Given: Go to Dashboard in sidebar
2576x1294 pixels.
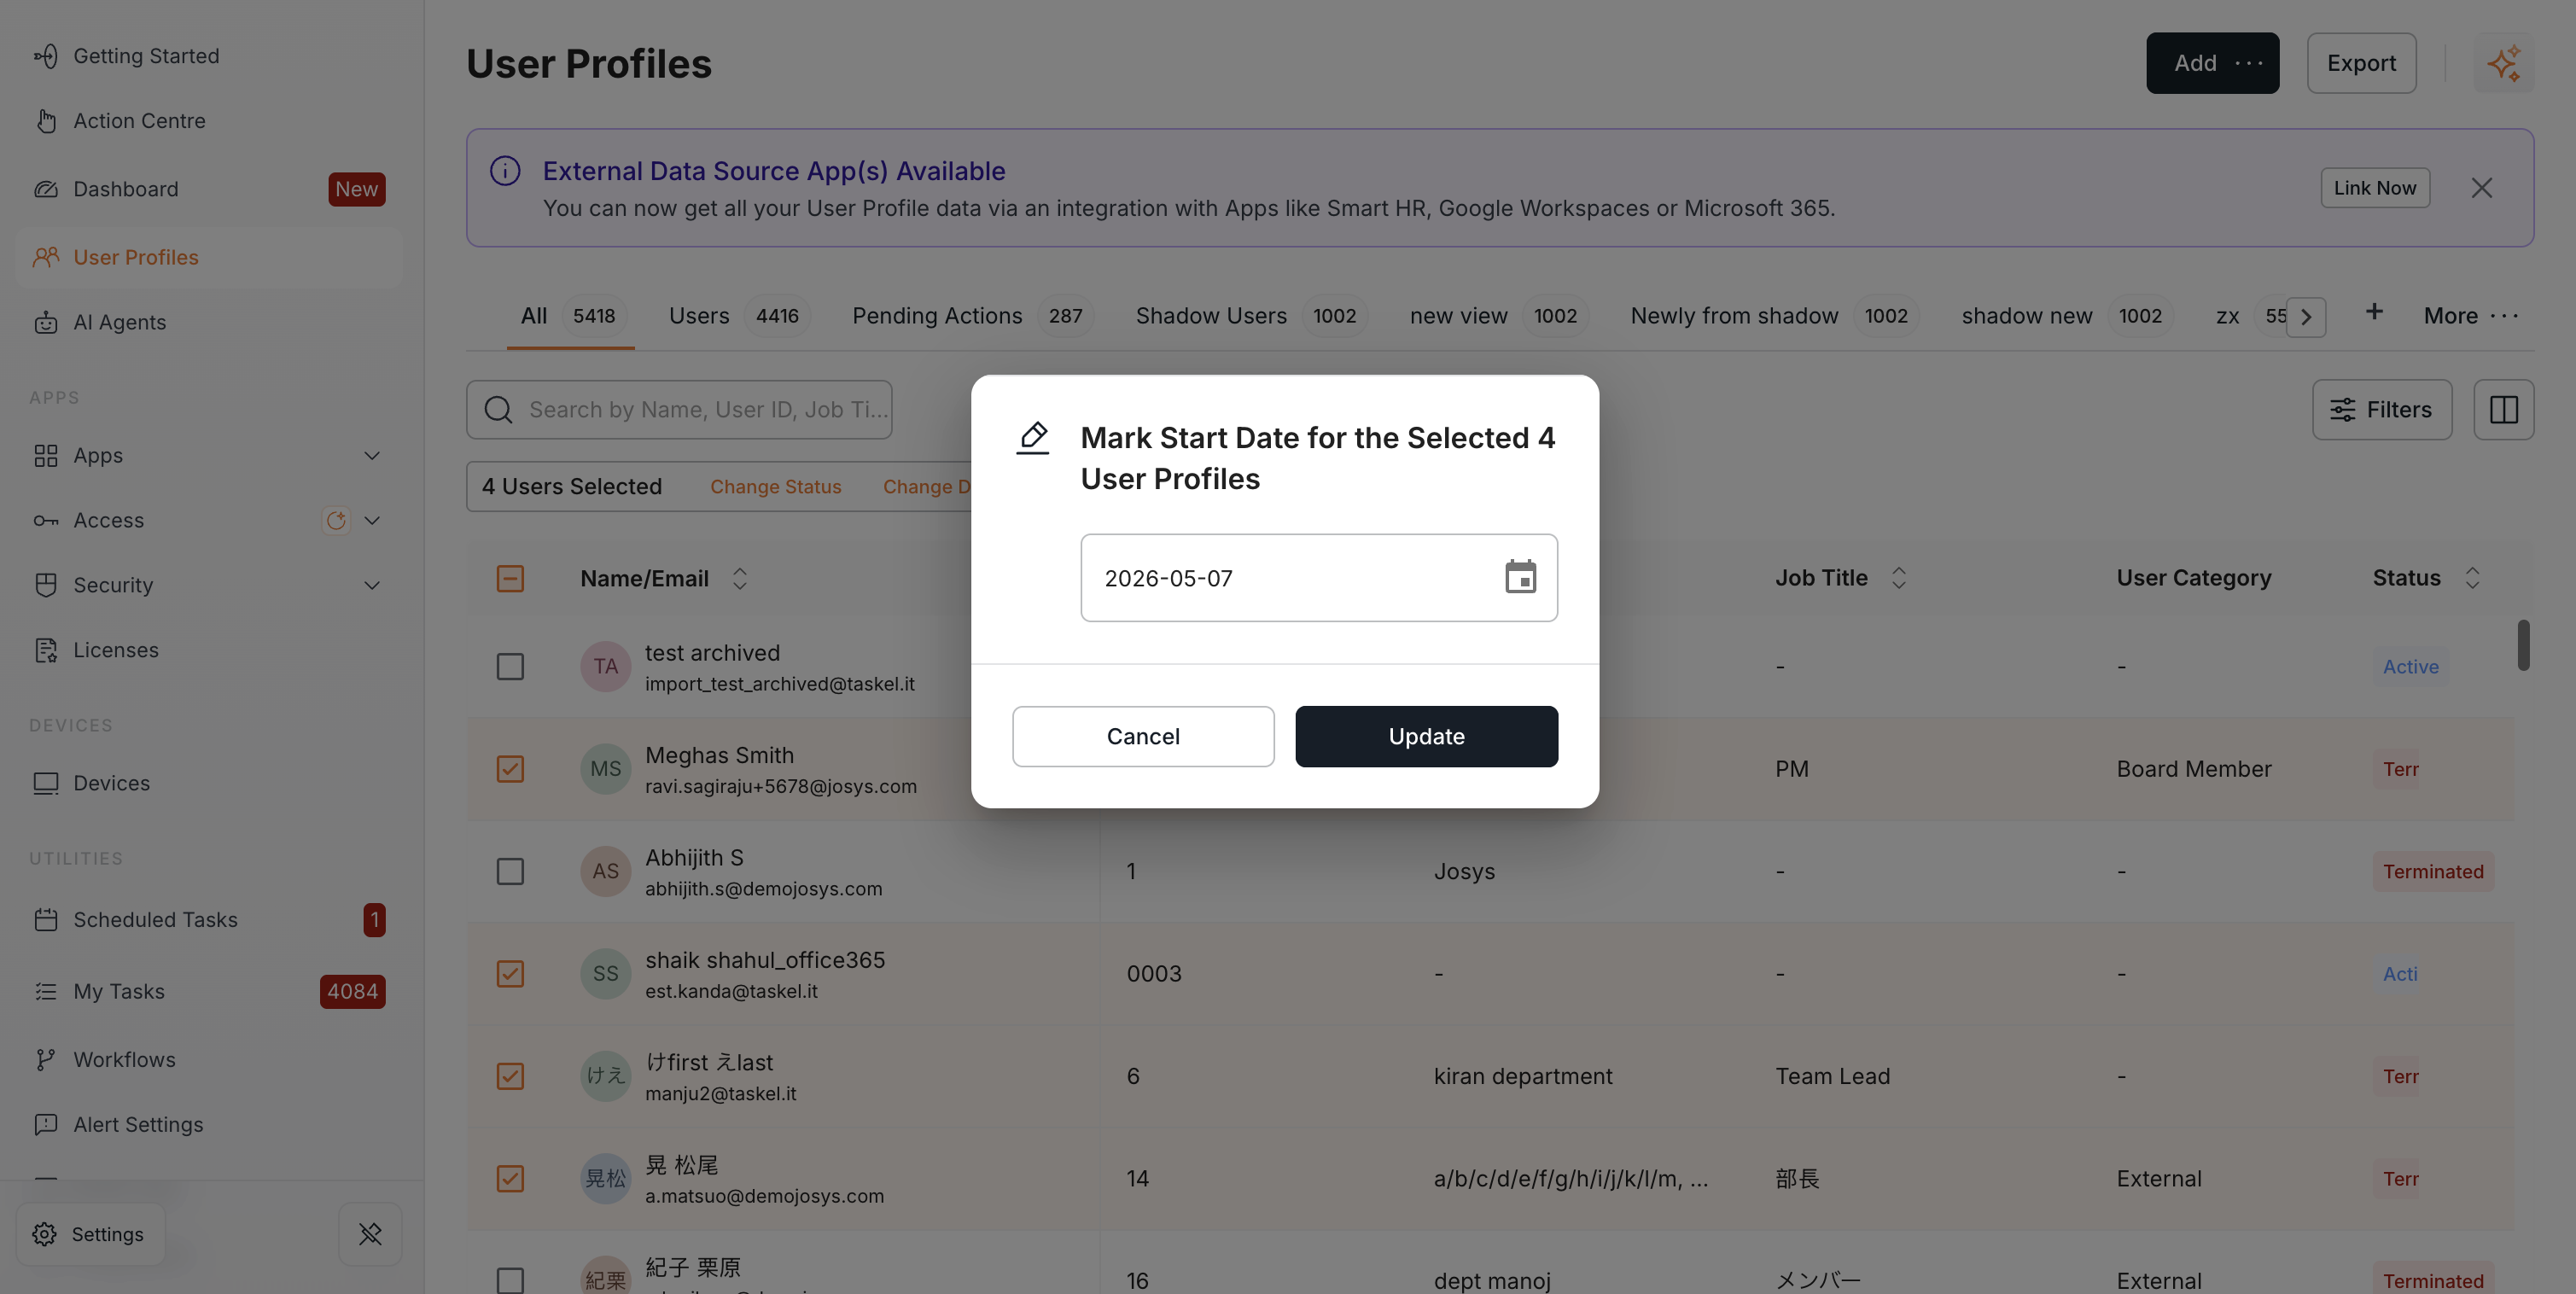Looking at the screenshot, I should pos(125,189).
